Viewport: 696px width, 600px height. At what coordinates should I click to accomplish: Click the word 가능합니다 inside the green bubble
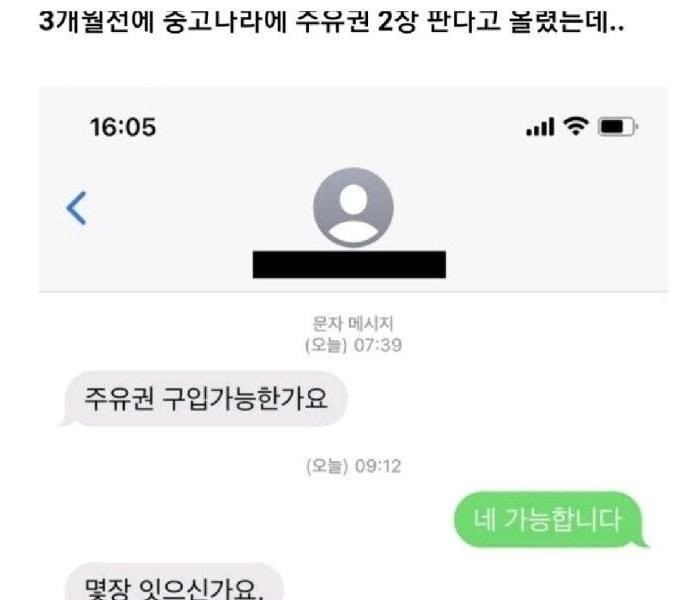(x=563, y=520)
